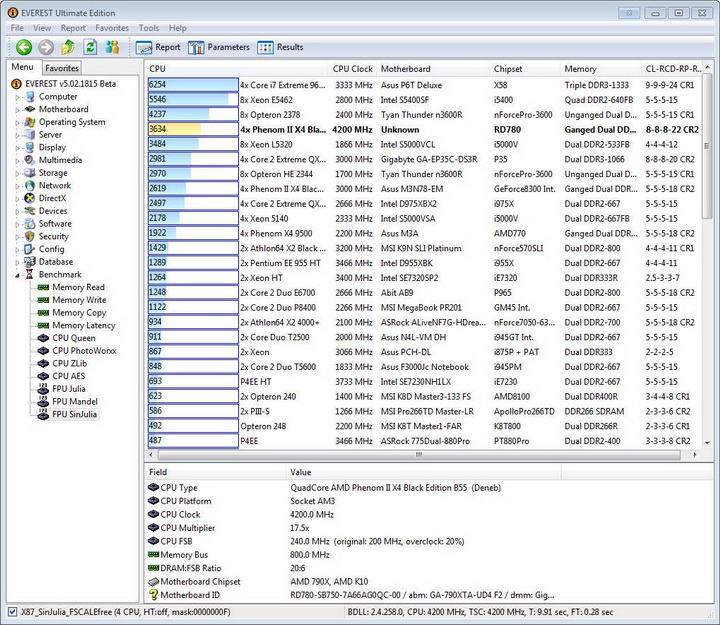The width and height of the screenshot is (720, 625).
Task: Select the Motherboard tree icon
Action: tap(30, 109)
